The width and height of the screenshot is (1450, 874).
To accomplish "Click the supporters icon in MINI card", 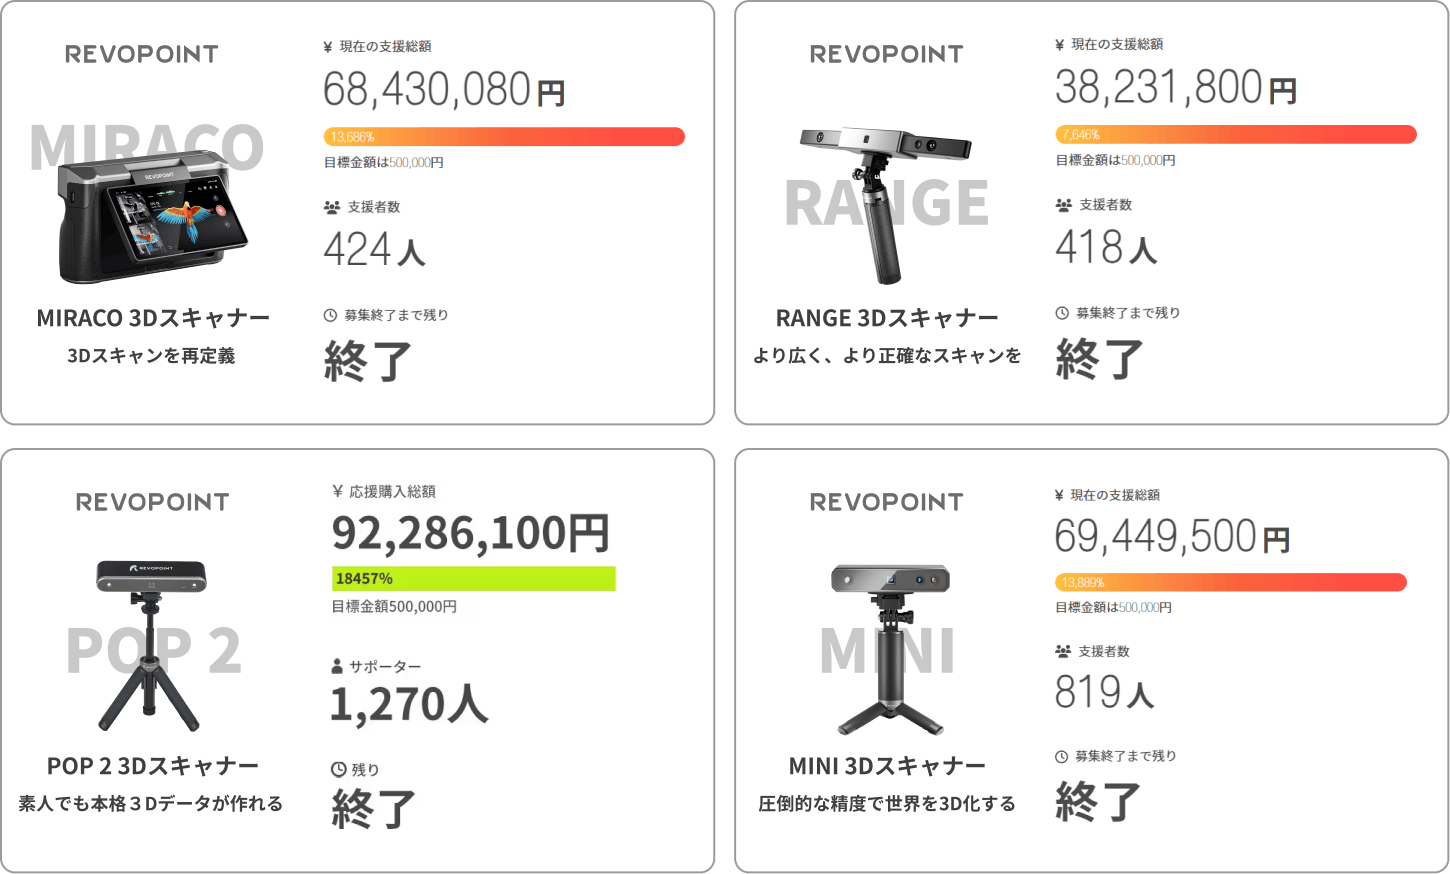I will (x=1063, y=651).
